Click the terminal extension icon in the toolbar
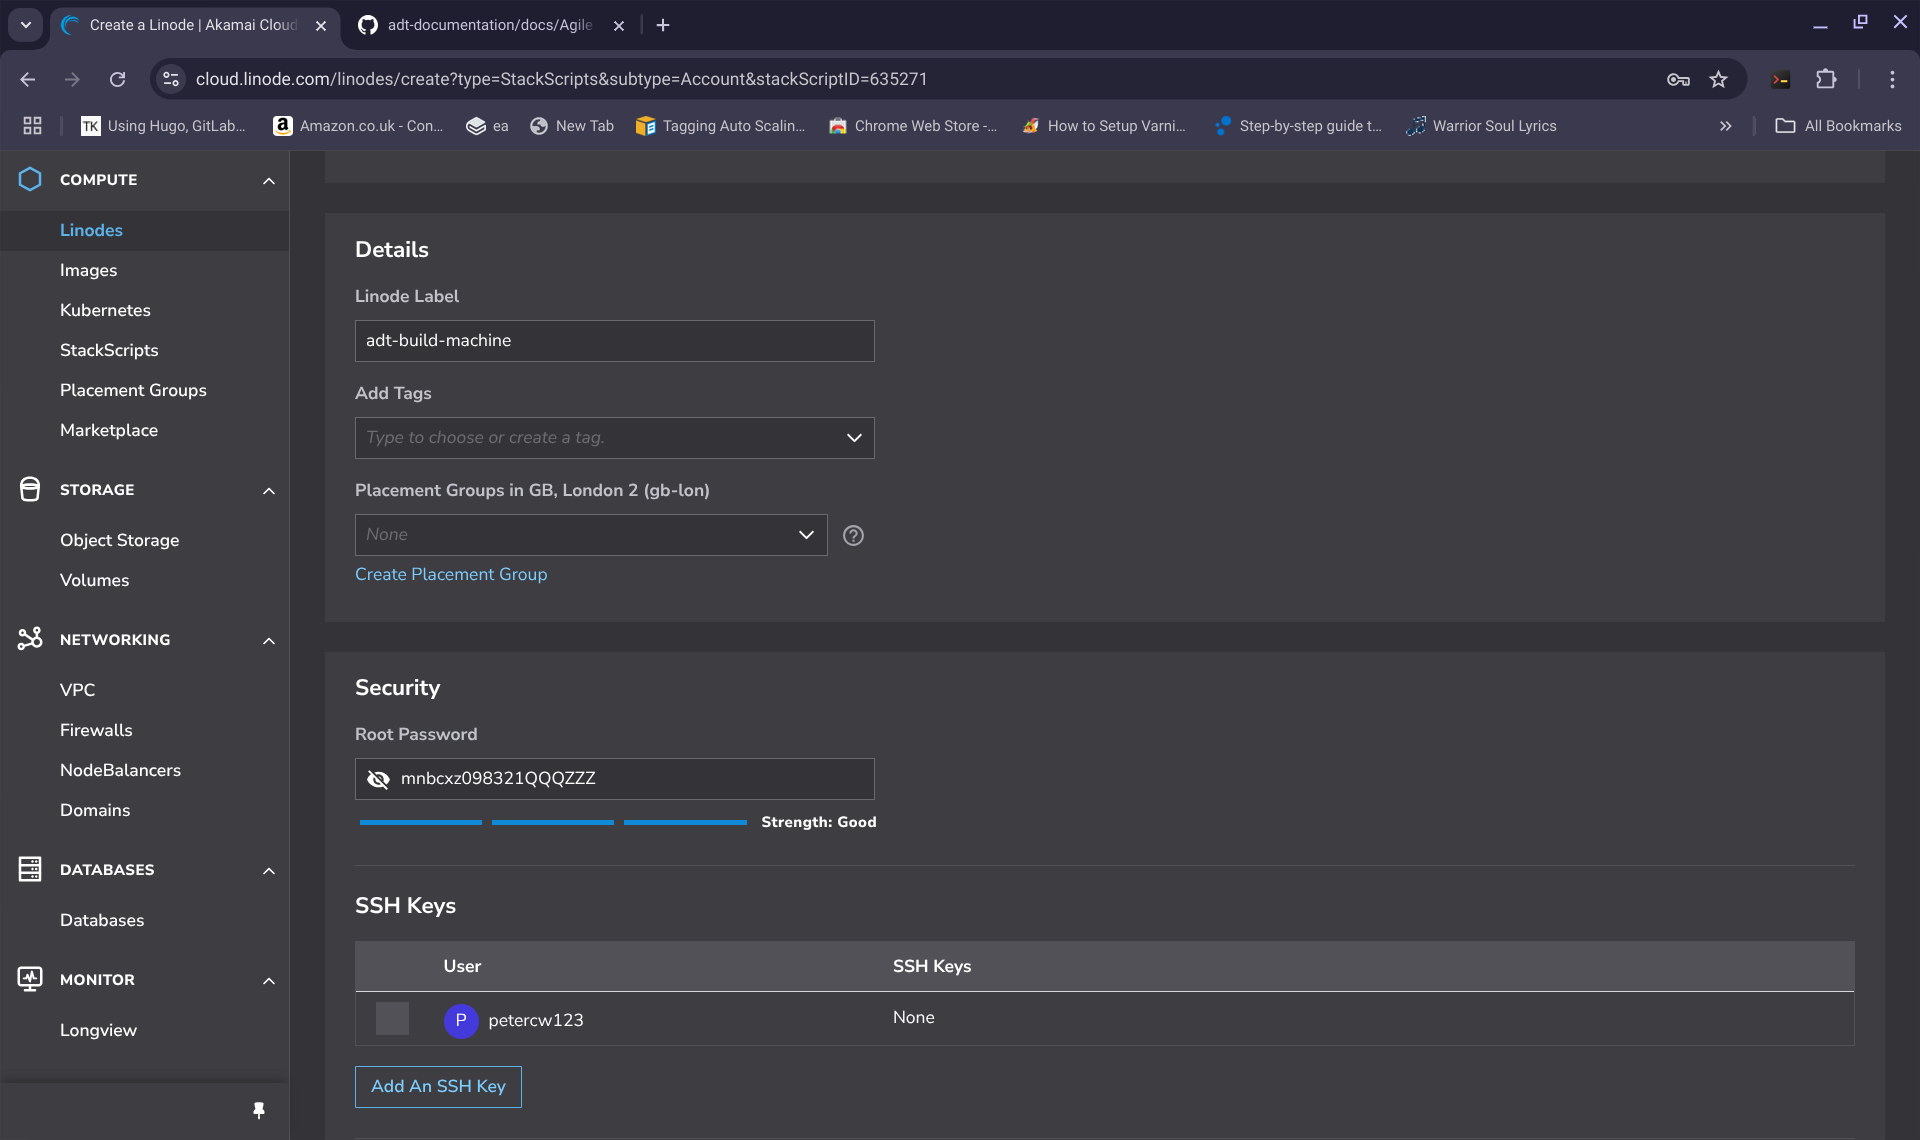The width and height of the screenshot is (1920, 1140). click(x=1780, y=79)
